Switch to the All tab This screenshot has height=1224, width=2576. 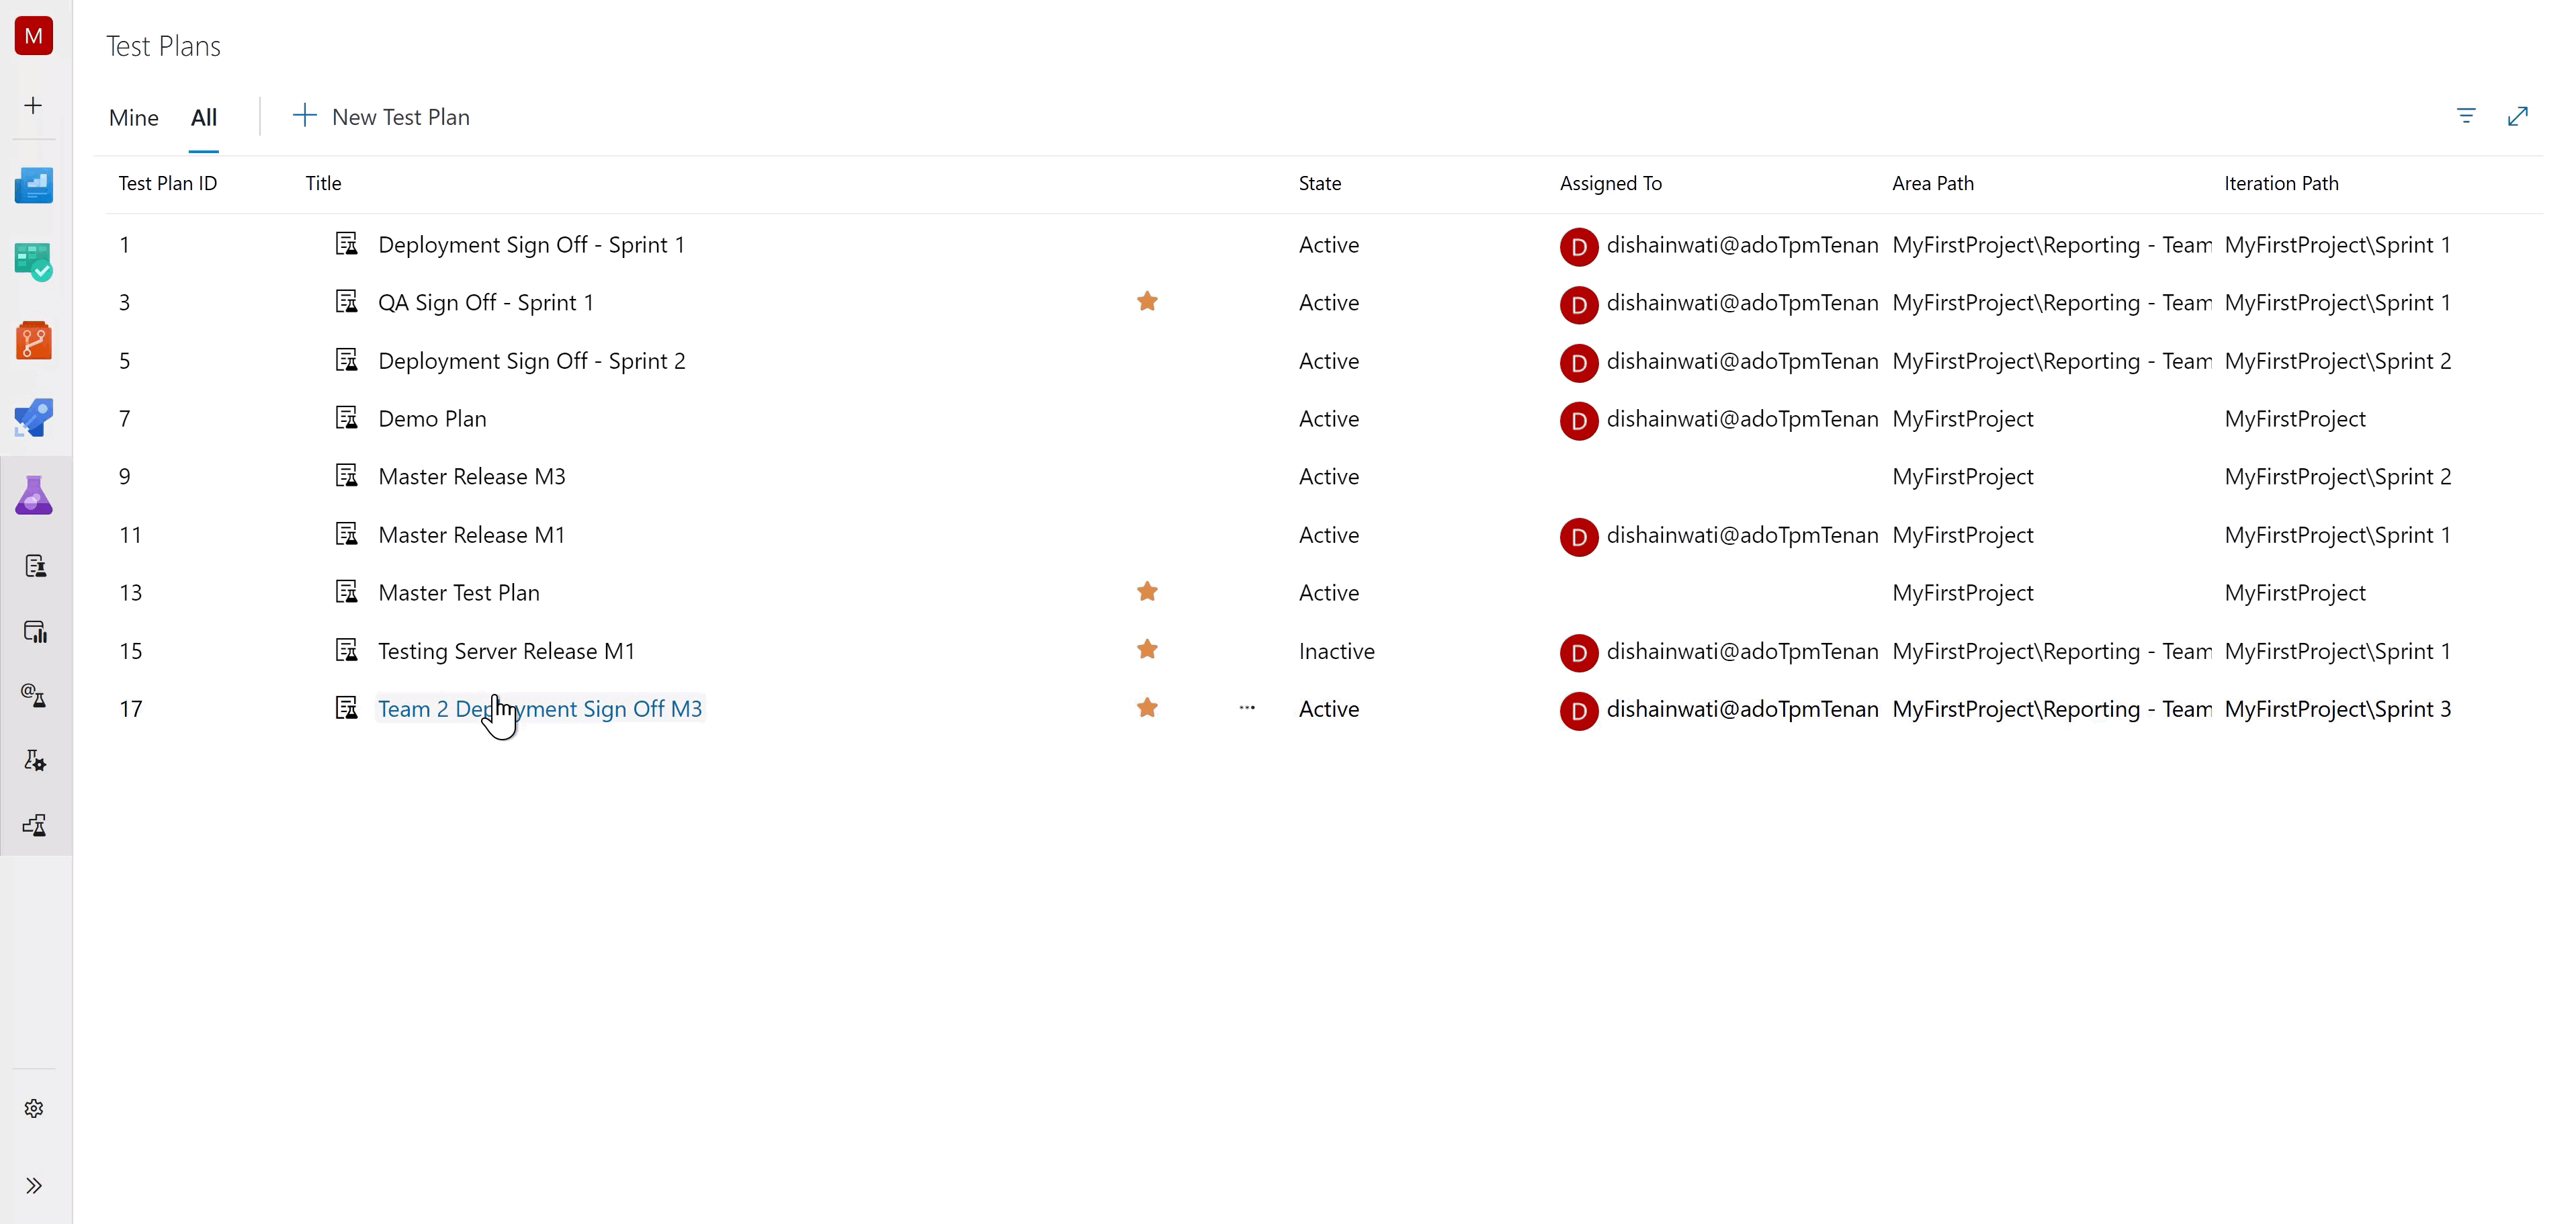(202, 117)
